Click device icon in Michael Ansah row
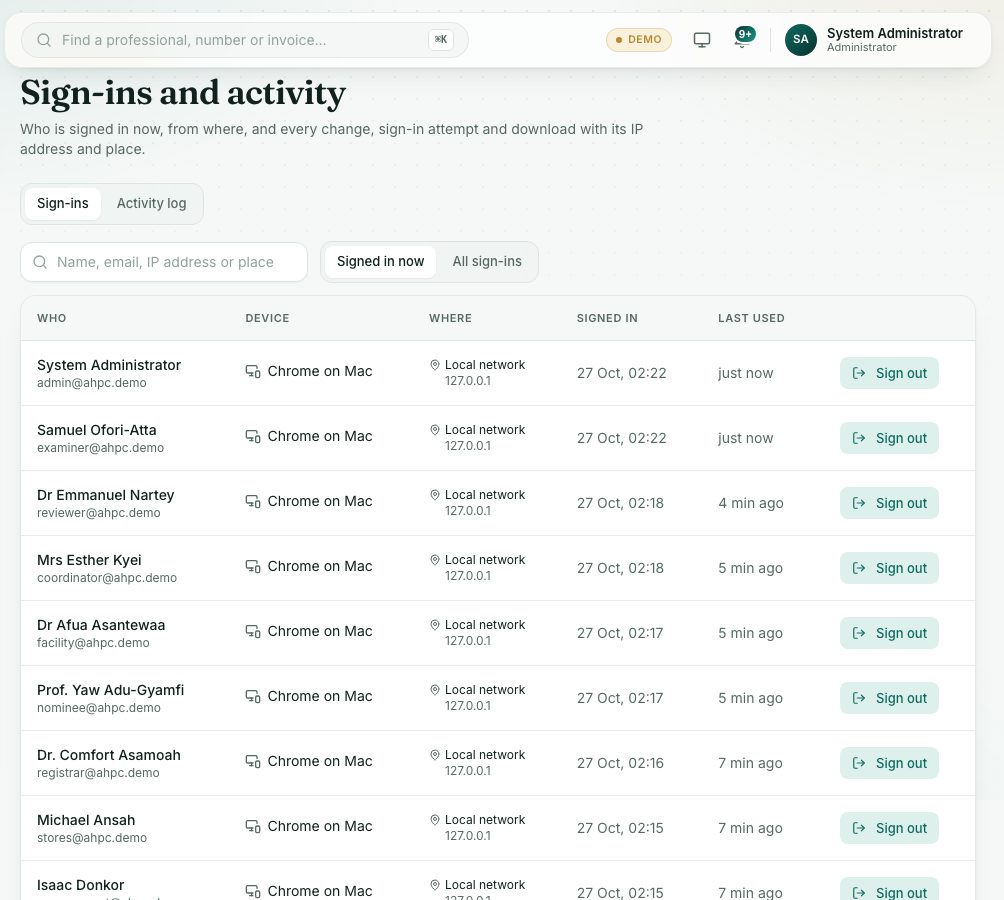The height and width of the screenshot is (900, 1004). [x=253, y=826]
